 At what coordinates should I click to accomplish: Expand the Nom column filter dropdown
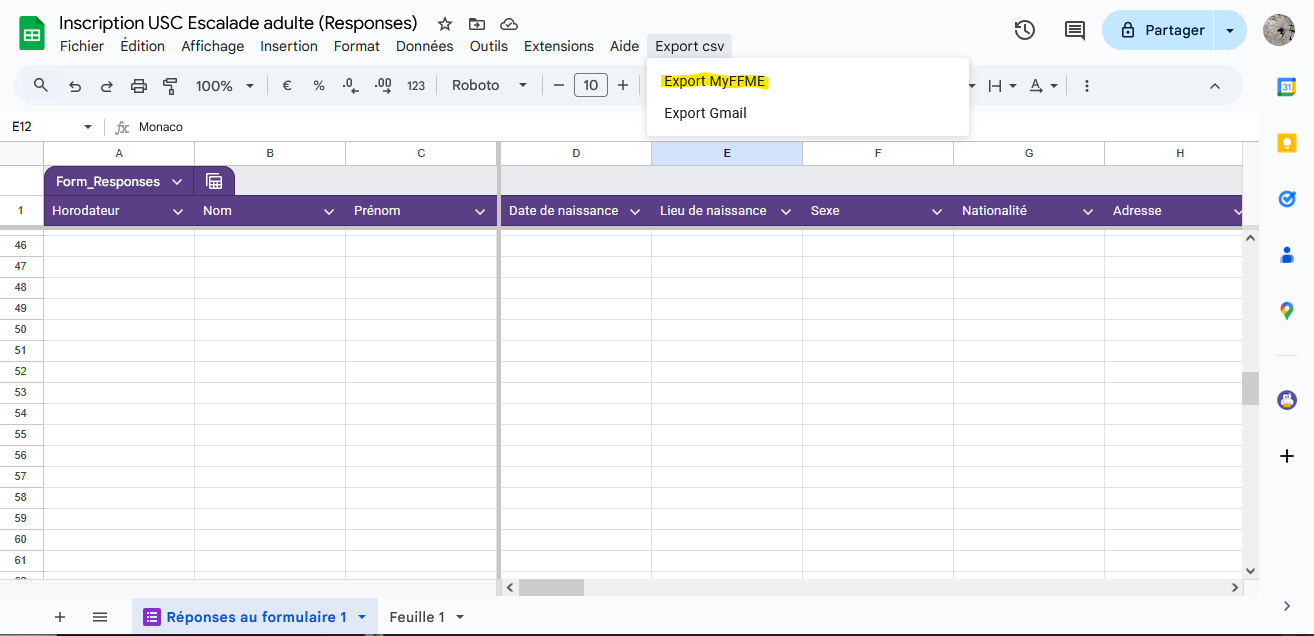[329, 211]
